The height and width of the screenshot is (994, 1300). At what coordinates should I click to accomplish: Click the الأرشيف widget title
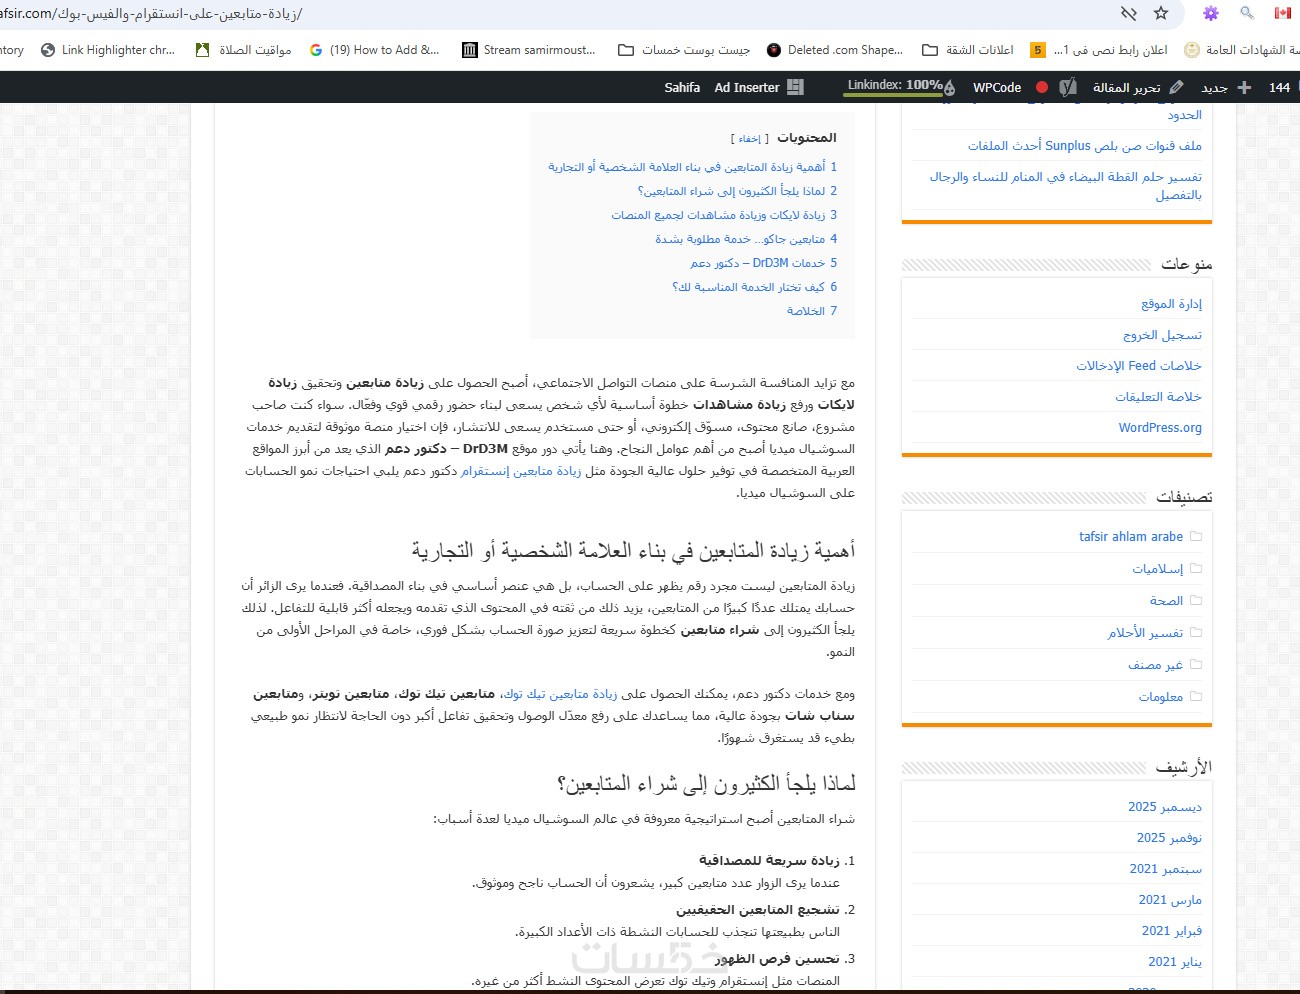point(1183,768)
